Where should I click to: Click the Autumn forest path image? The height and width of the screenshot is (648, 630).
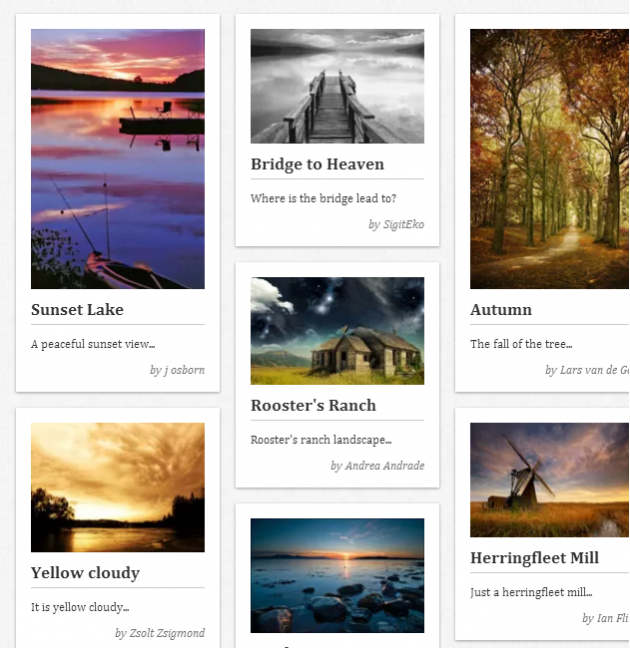pos(550,159)
